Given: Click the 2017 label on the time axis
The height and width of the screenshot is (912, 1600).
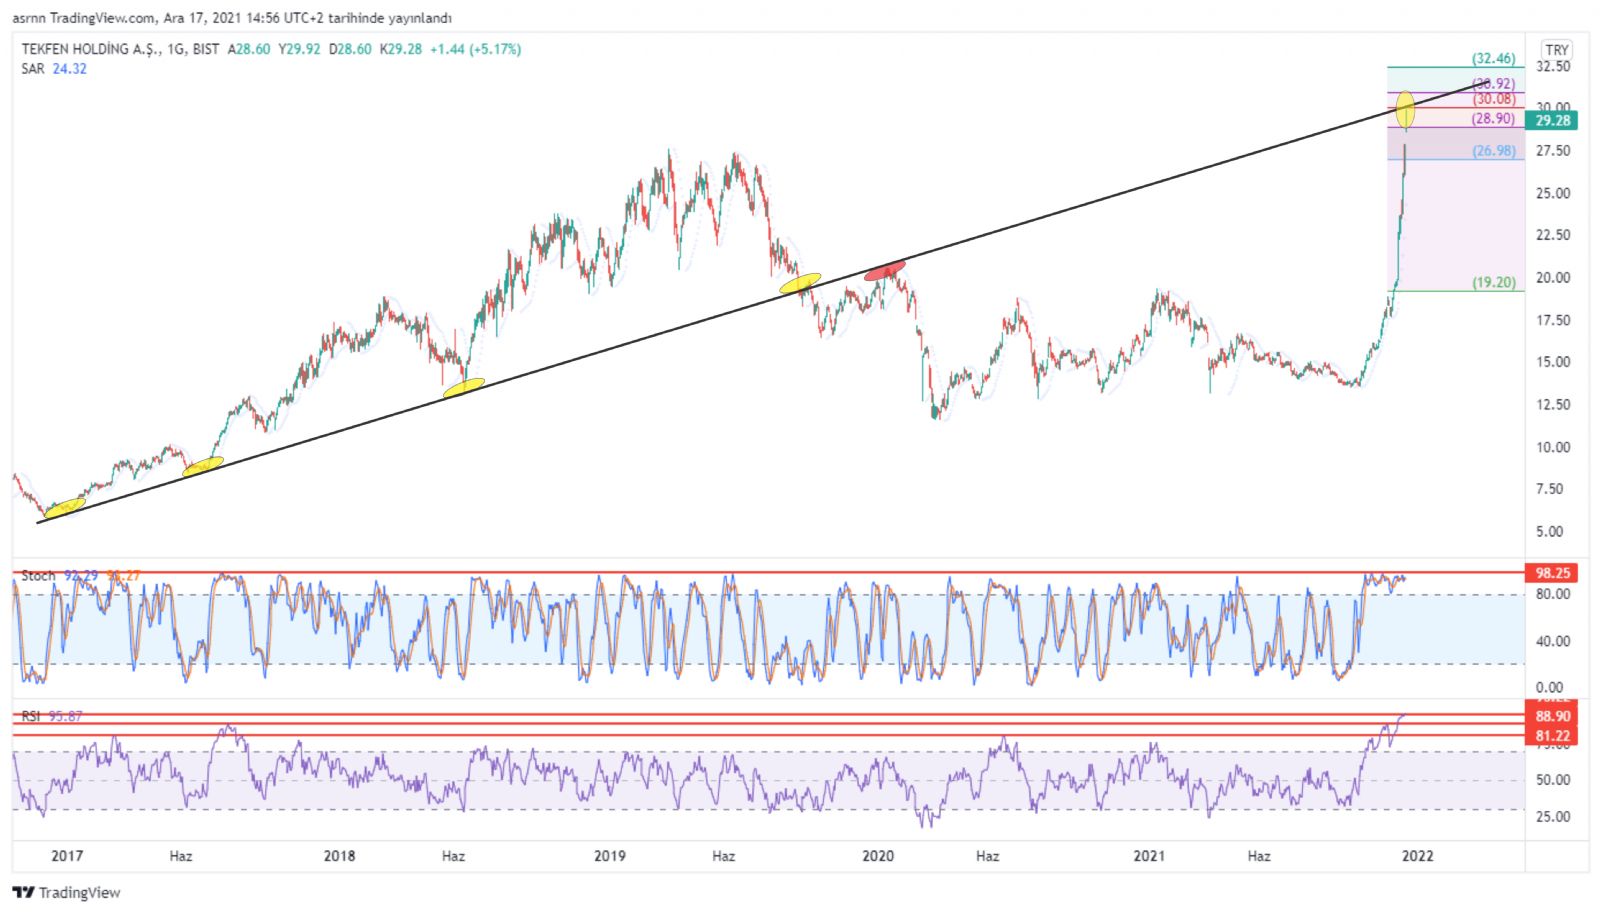Looking at the screenshot, I should click(x=67, y=856).
